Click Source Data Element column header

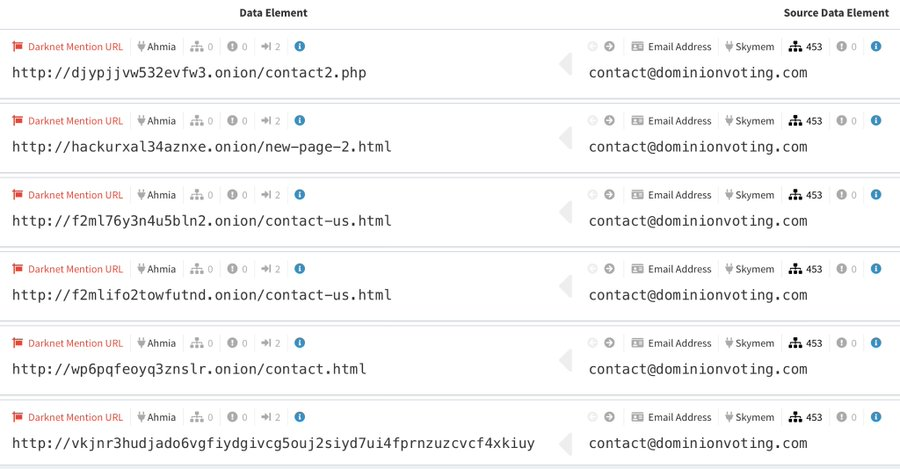click(x=836, y=13)
